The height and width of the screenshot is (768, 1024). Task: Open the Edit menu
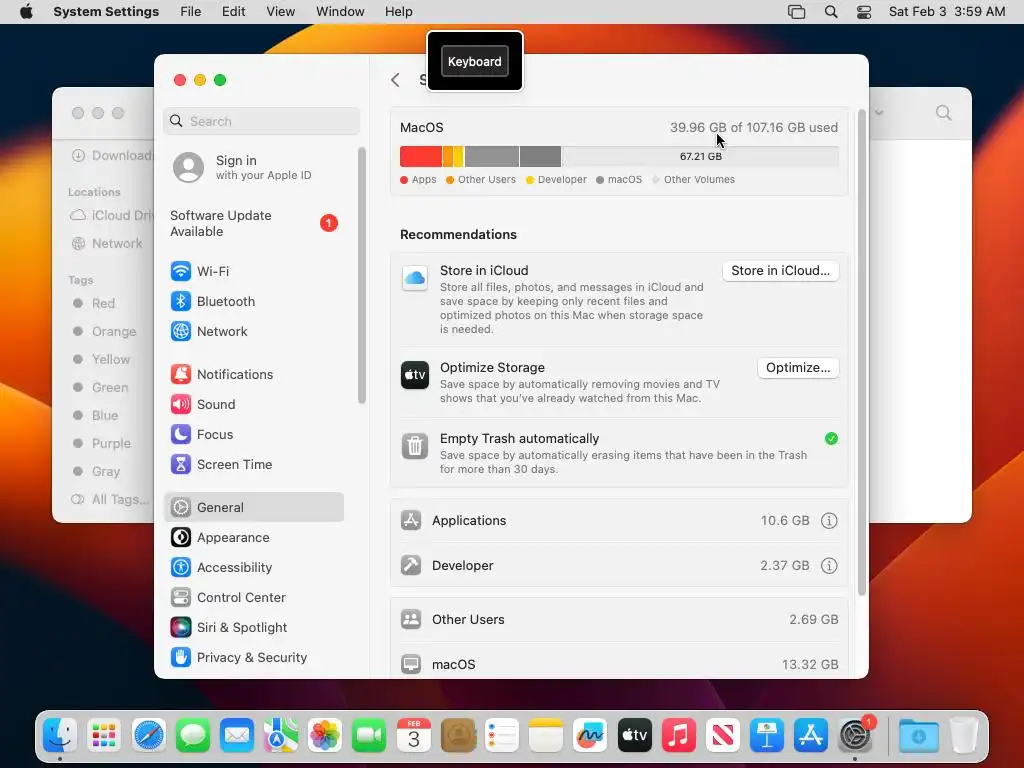click(233, 12)
